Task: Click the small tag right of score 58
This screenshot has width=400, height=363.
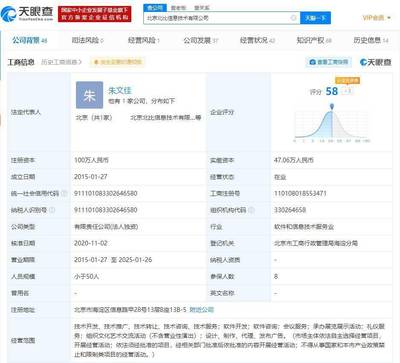Action: (347, 91)
